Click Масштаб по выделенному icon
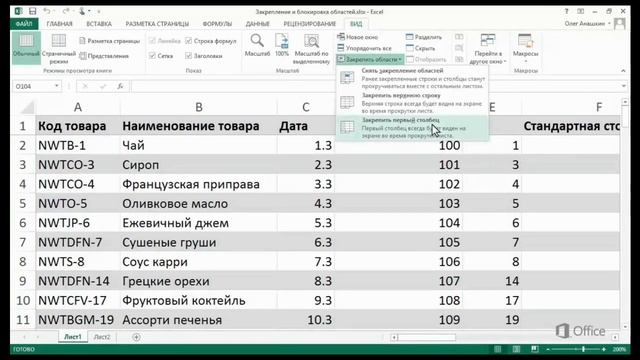Viewport: 640px width, 360px height. (x=311, y=49)
